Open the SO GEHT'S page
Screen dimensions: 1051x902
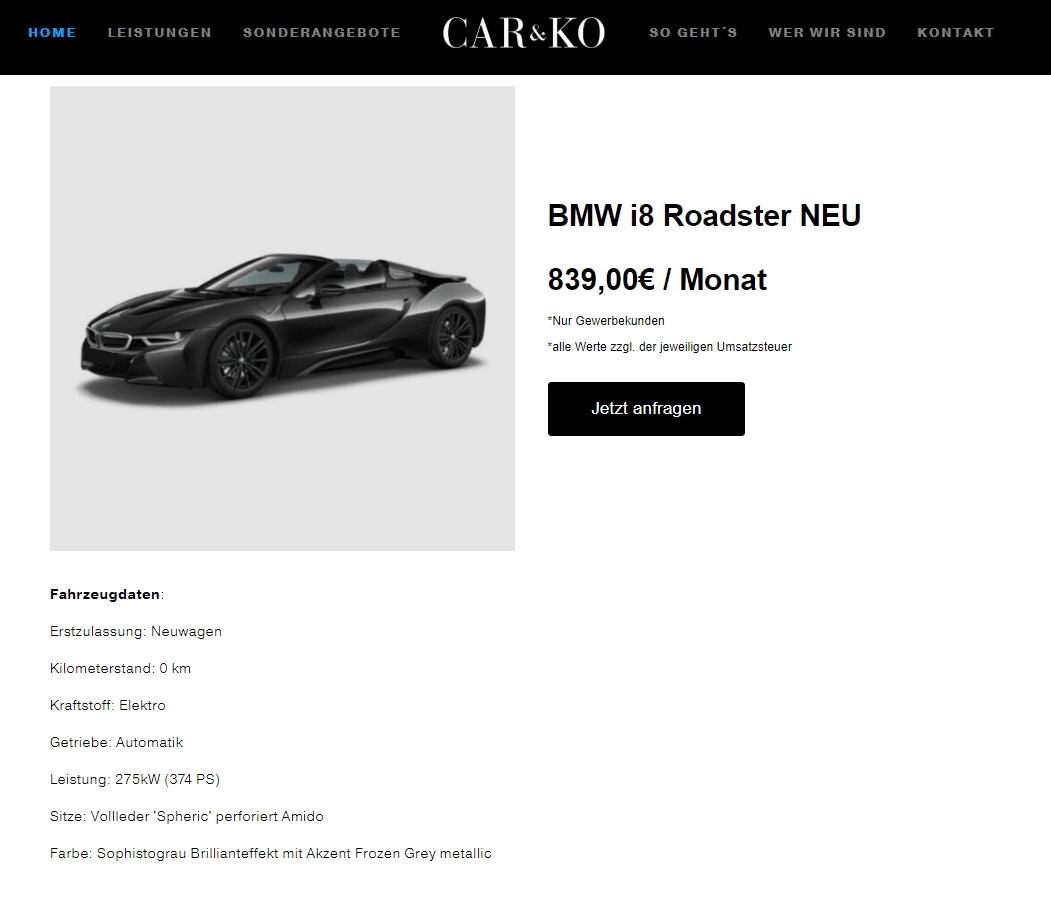[x=693, y=33]
